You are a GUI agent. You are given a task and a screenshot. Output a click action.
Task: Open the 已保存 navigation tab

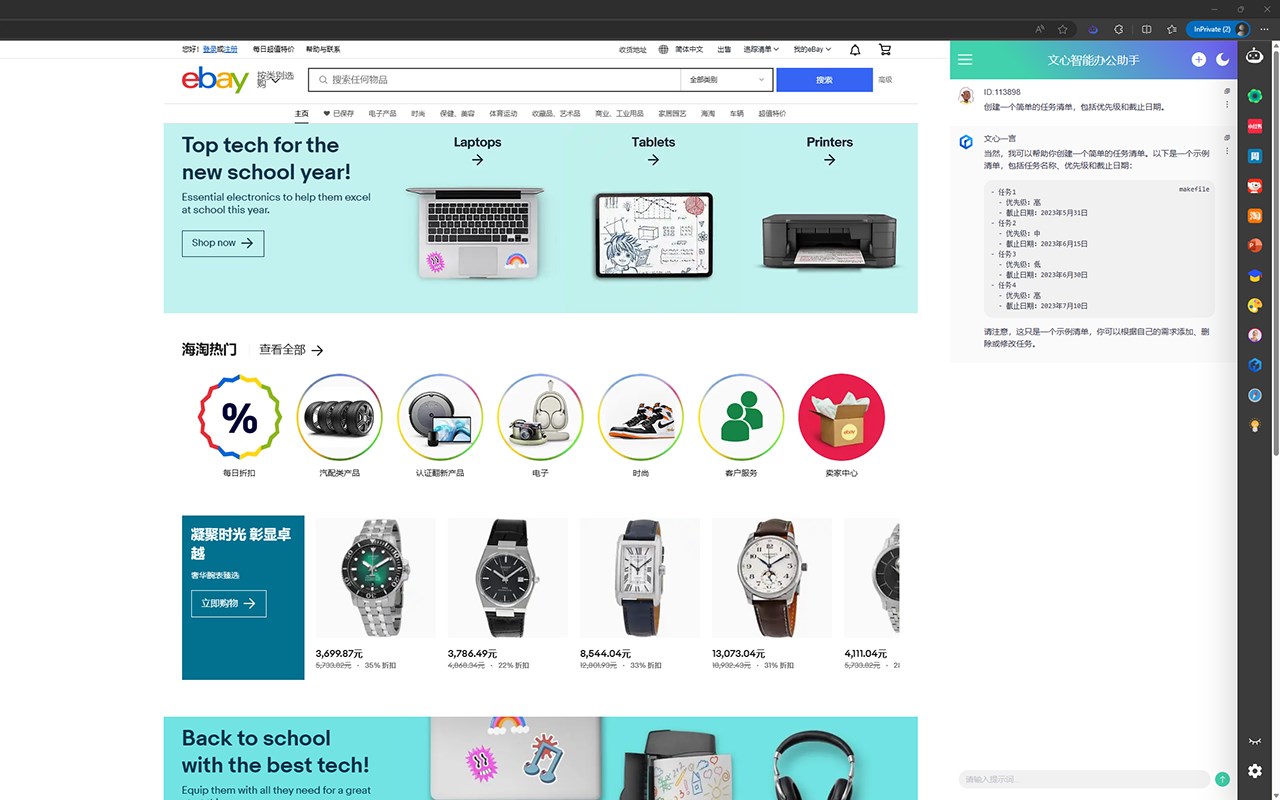click(x=339, y=114)
